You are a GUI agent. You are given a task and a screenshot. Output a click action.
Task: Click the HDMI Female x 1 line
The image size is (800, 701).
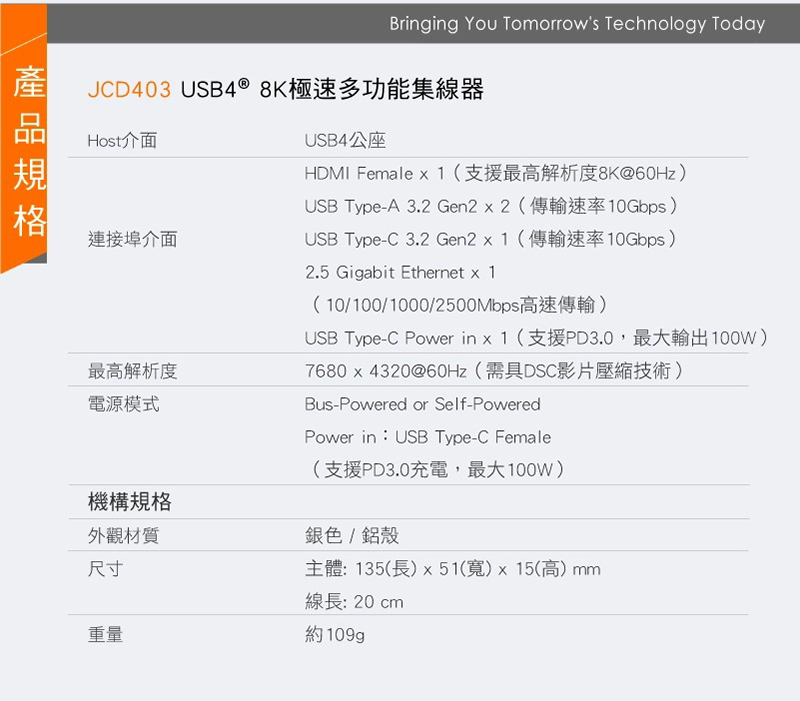(496, 174)
